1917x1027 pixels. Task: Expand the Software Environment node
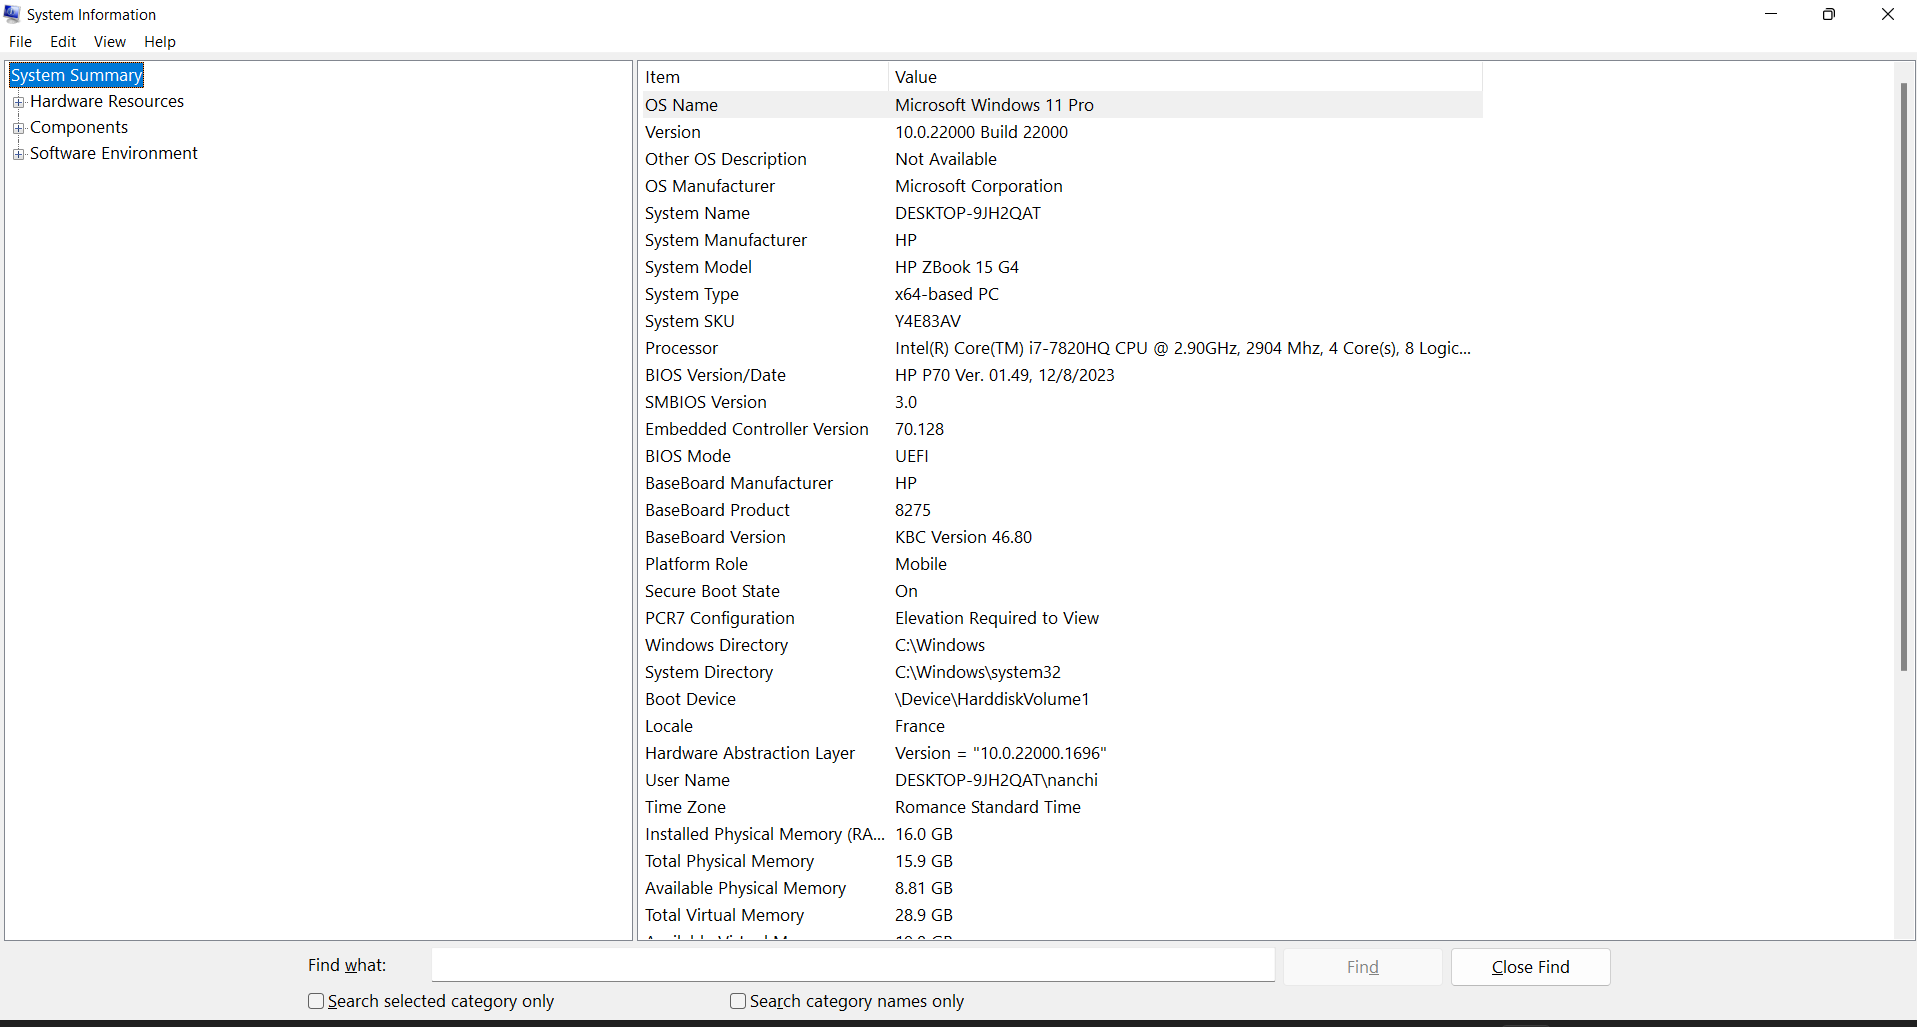pos(18,154)
